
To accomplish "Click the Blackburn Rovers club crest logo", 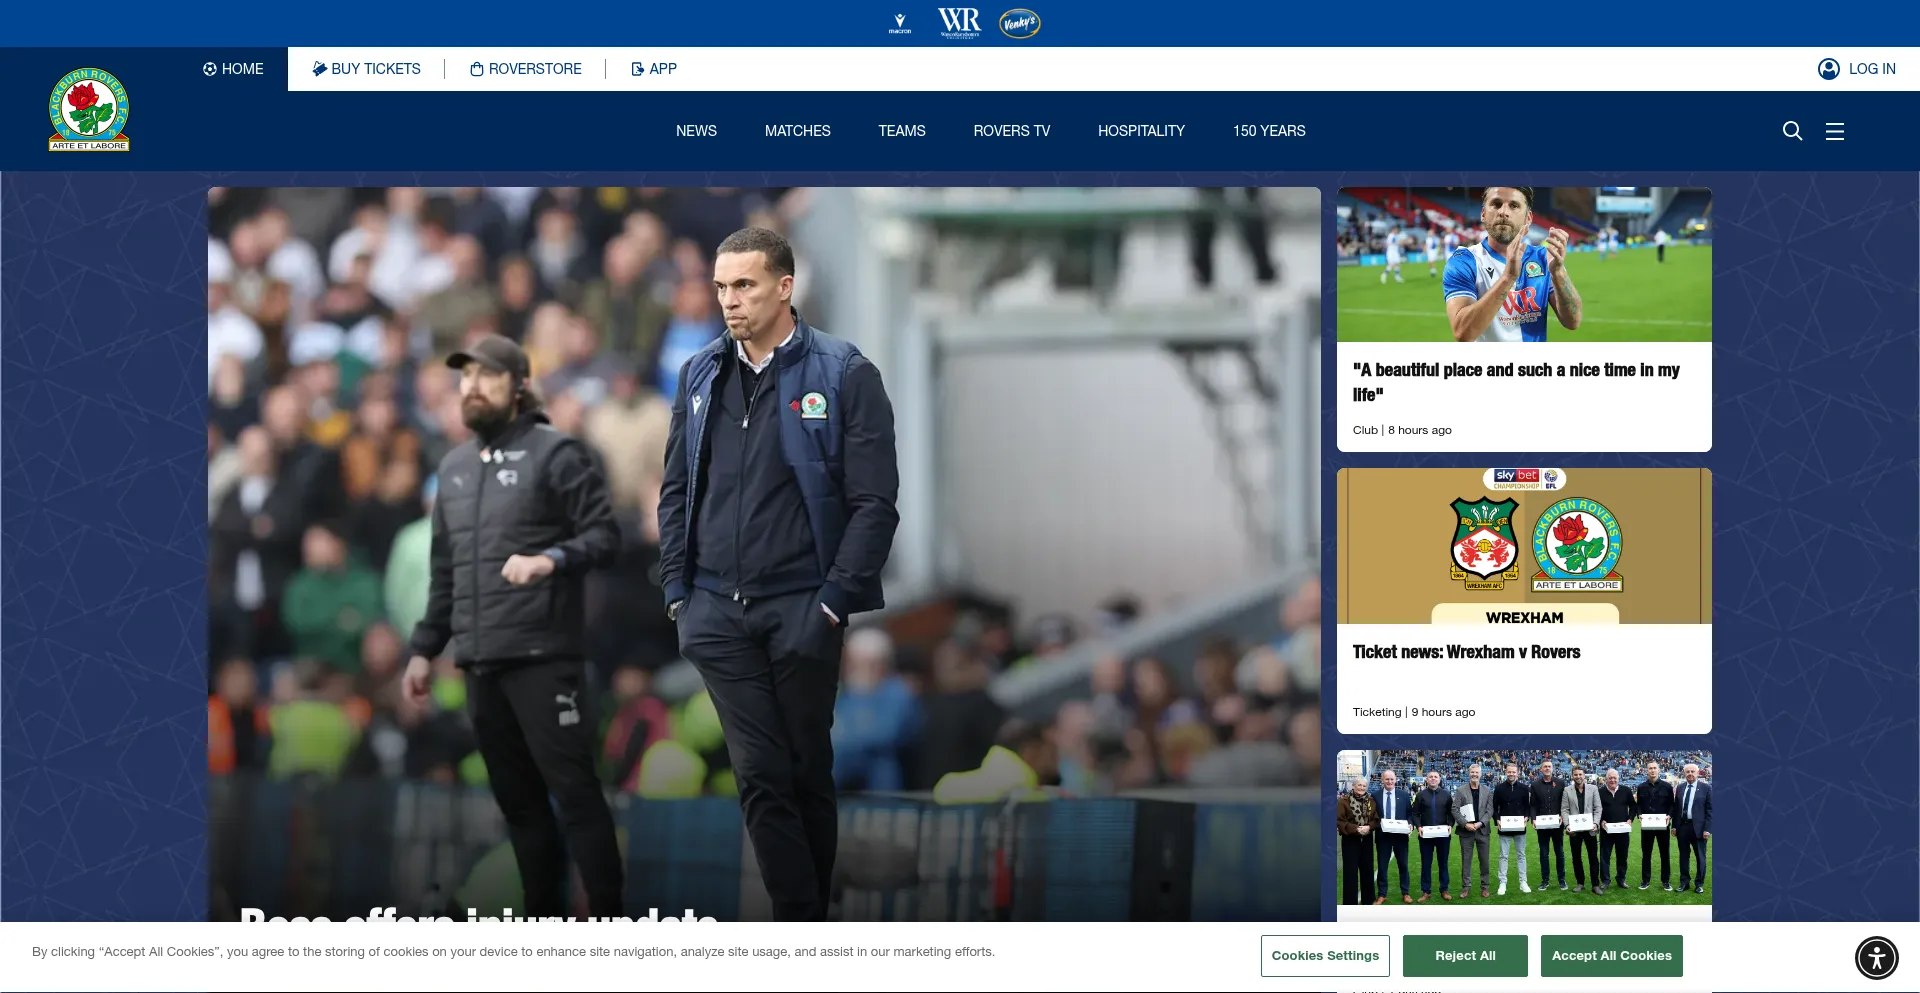I will click(89, 110).
